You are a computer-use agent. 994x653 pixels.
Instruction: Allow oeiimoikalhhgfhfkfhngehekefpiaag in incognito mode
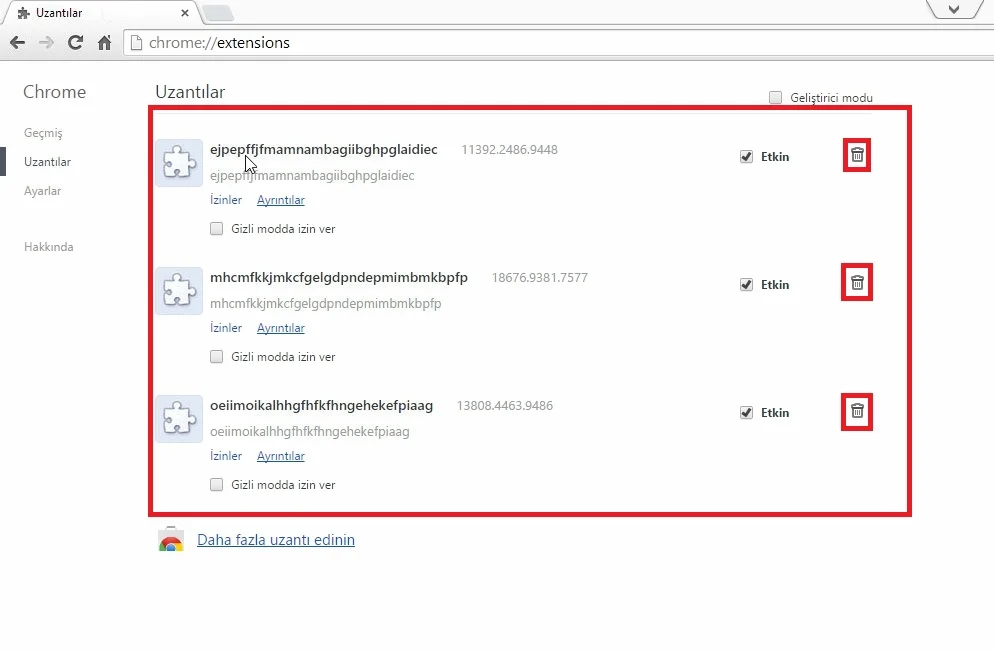[x=217, y=485]
